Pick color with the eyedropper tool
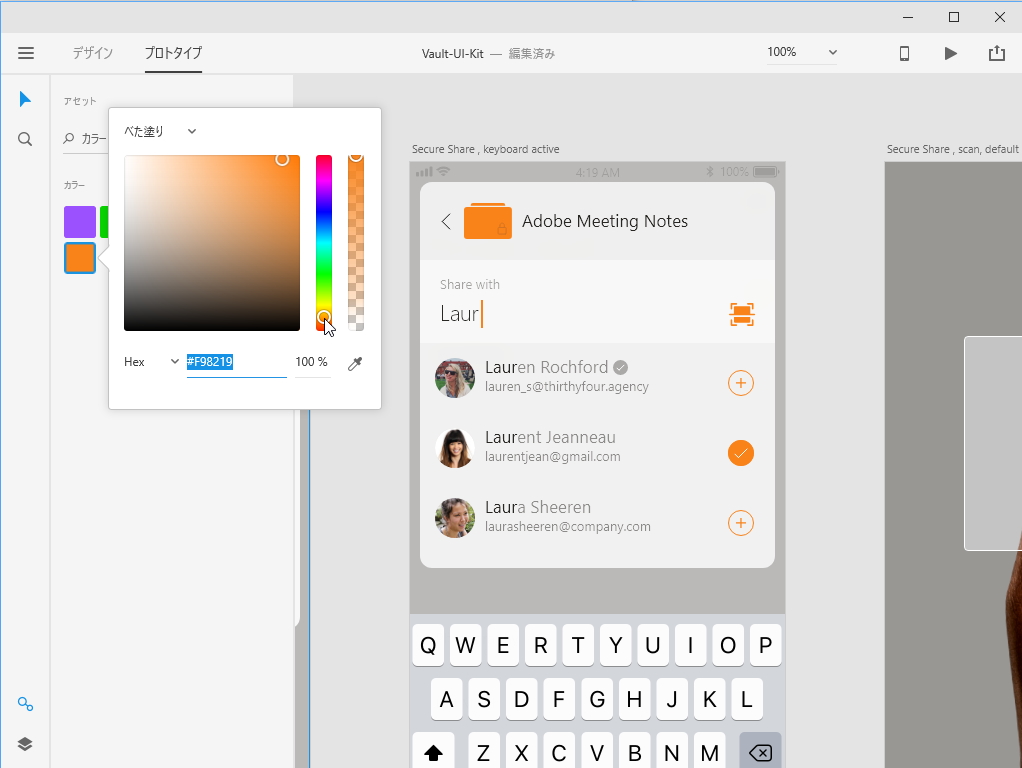The image size is (1022, 768). (355, 363)
